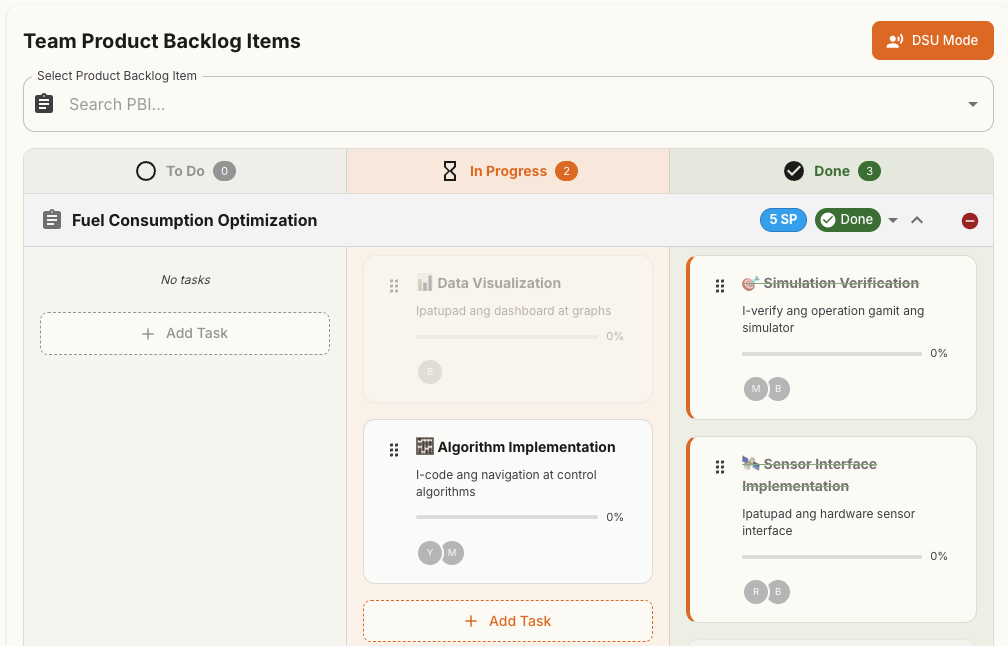This screenshot has width=1008, height=646.
Task: Click avatar M on Simulation Verification card
Action: [755, 389]
